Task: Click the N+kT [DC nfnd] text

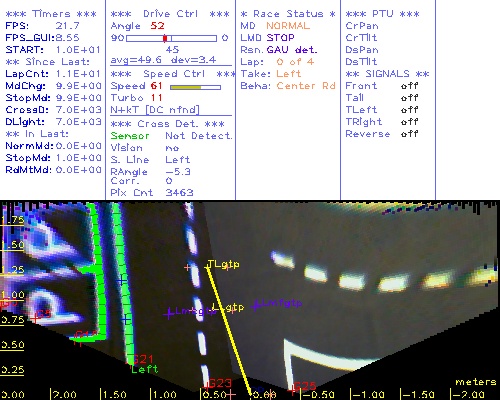Action: [x=155, y=110]
